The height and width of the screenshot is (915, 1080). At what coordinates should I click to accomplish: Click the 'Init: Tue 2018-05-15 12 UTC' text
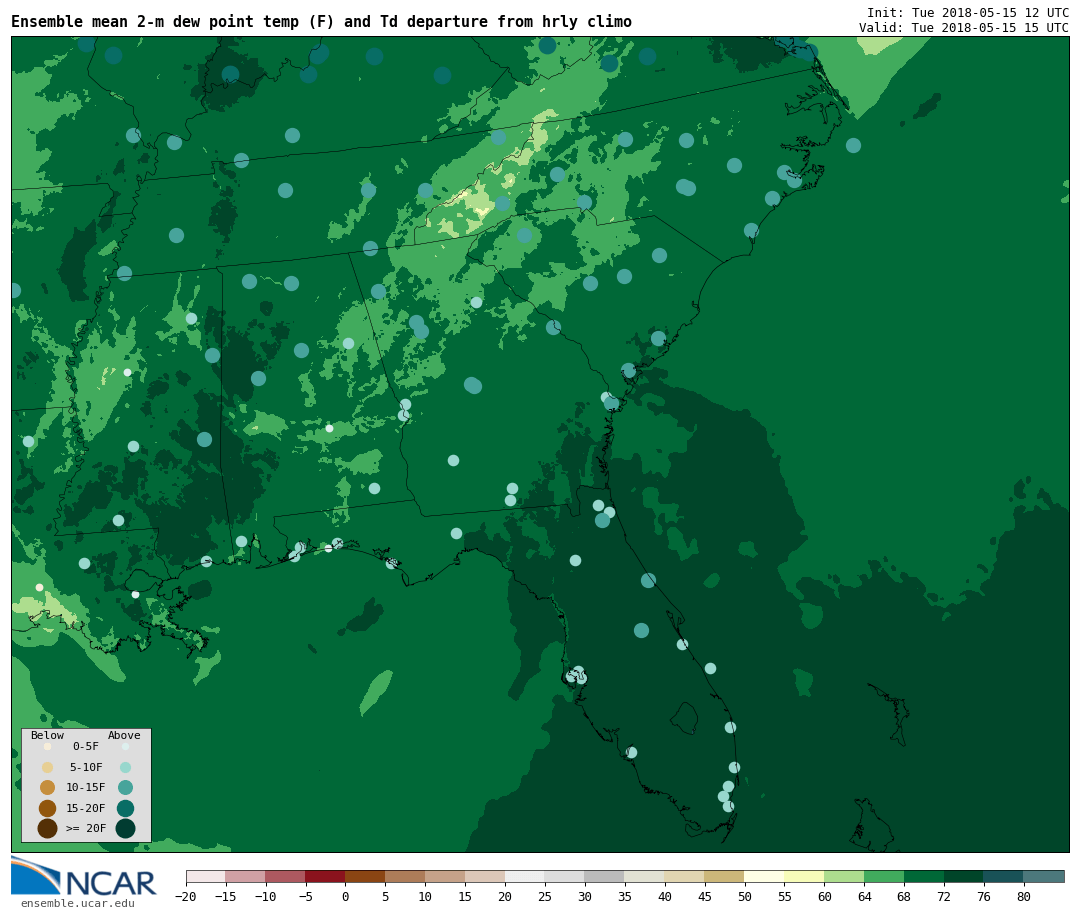pyautogui.click(x=968, y=12)
